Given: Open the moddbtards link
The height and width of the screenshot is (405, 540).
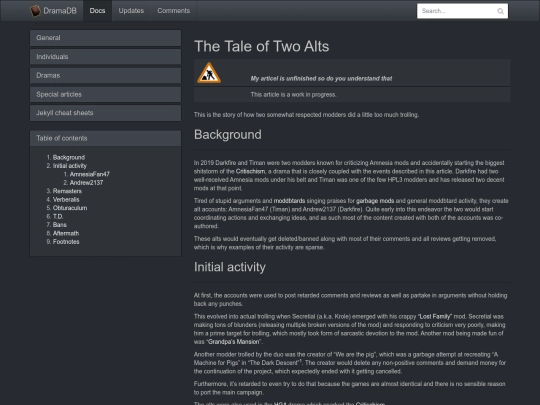Looking at the screenshot, I should (x=289, y=201).
